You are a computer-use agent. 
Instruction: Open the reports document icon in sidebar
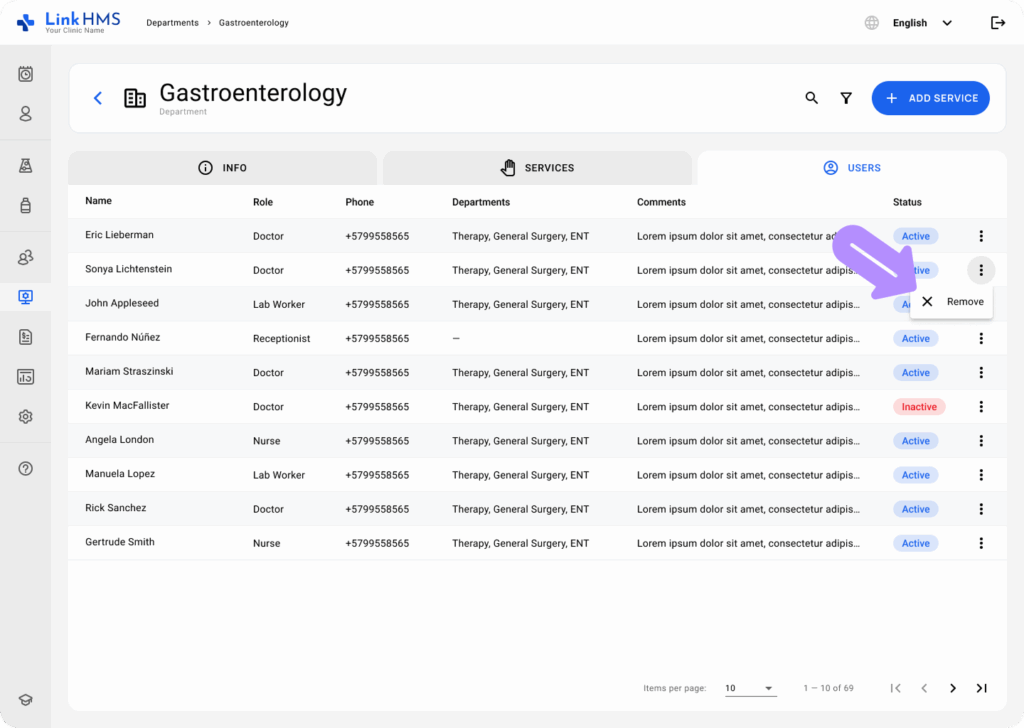pyautogui.click(x=25, y=337)
